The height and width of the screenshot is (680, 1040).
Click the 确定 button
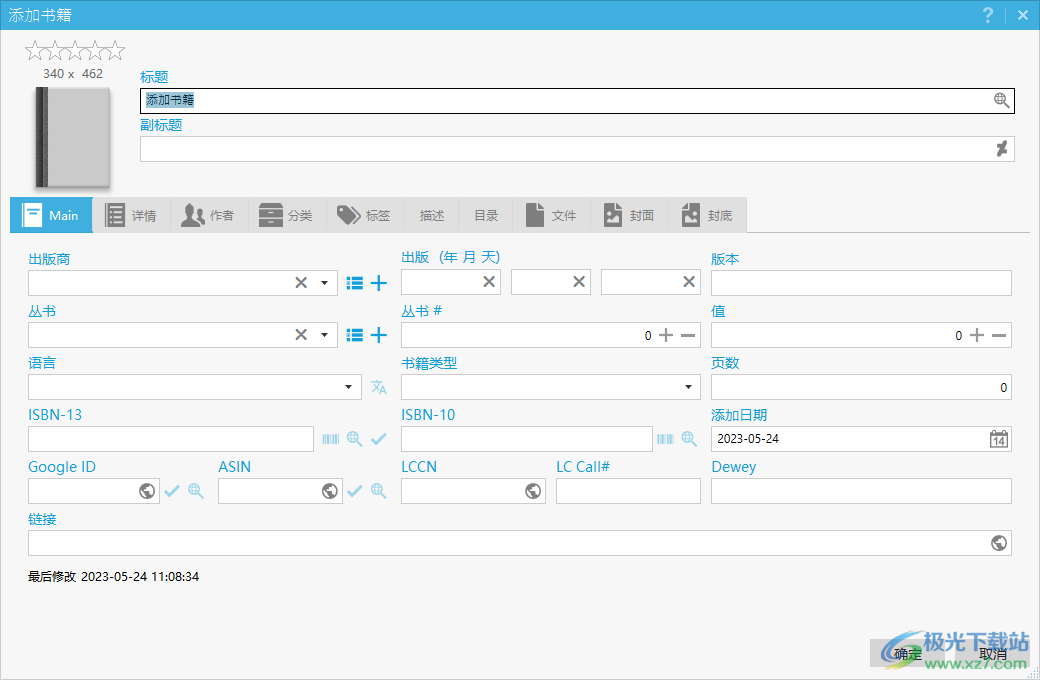pyautogui.click(x=907, y=653)
